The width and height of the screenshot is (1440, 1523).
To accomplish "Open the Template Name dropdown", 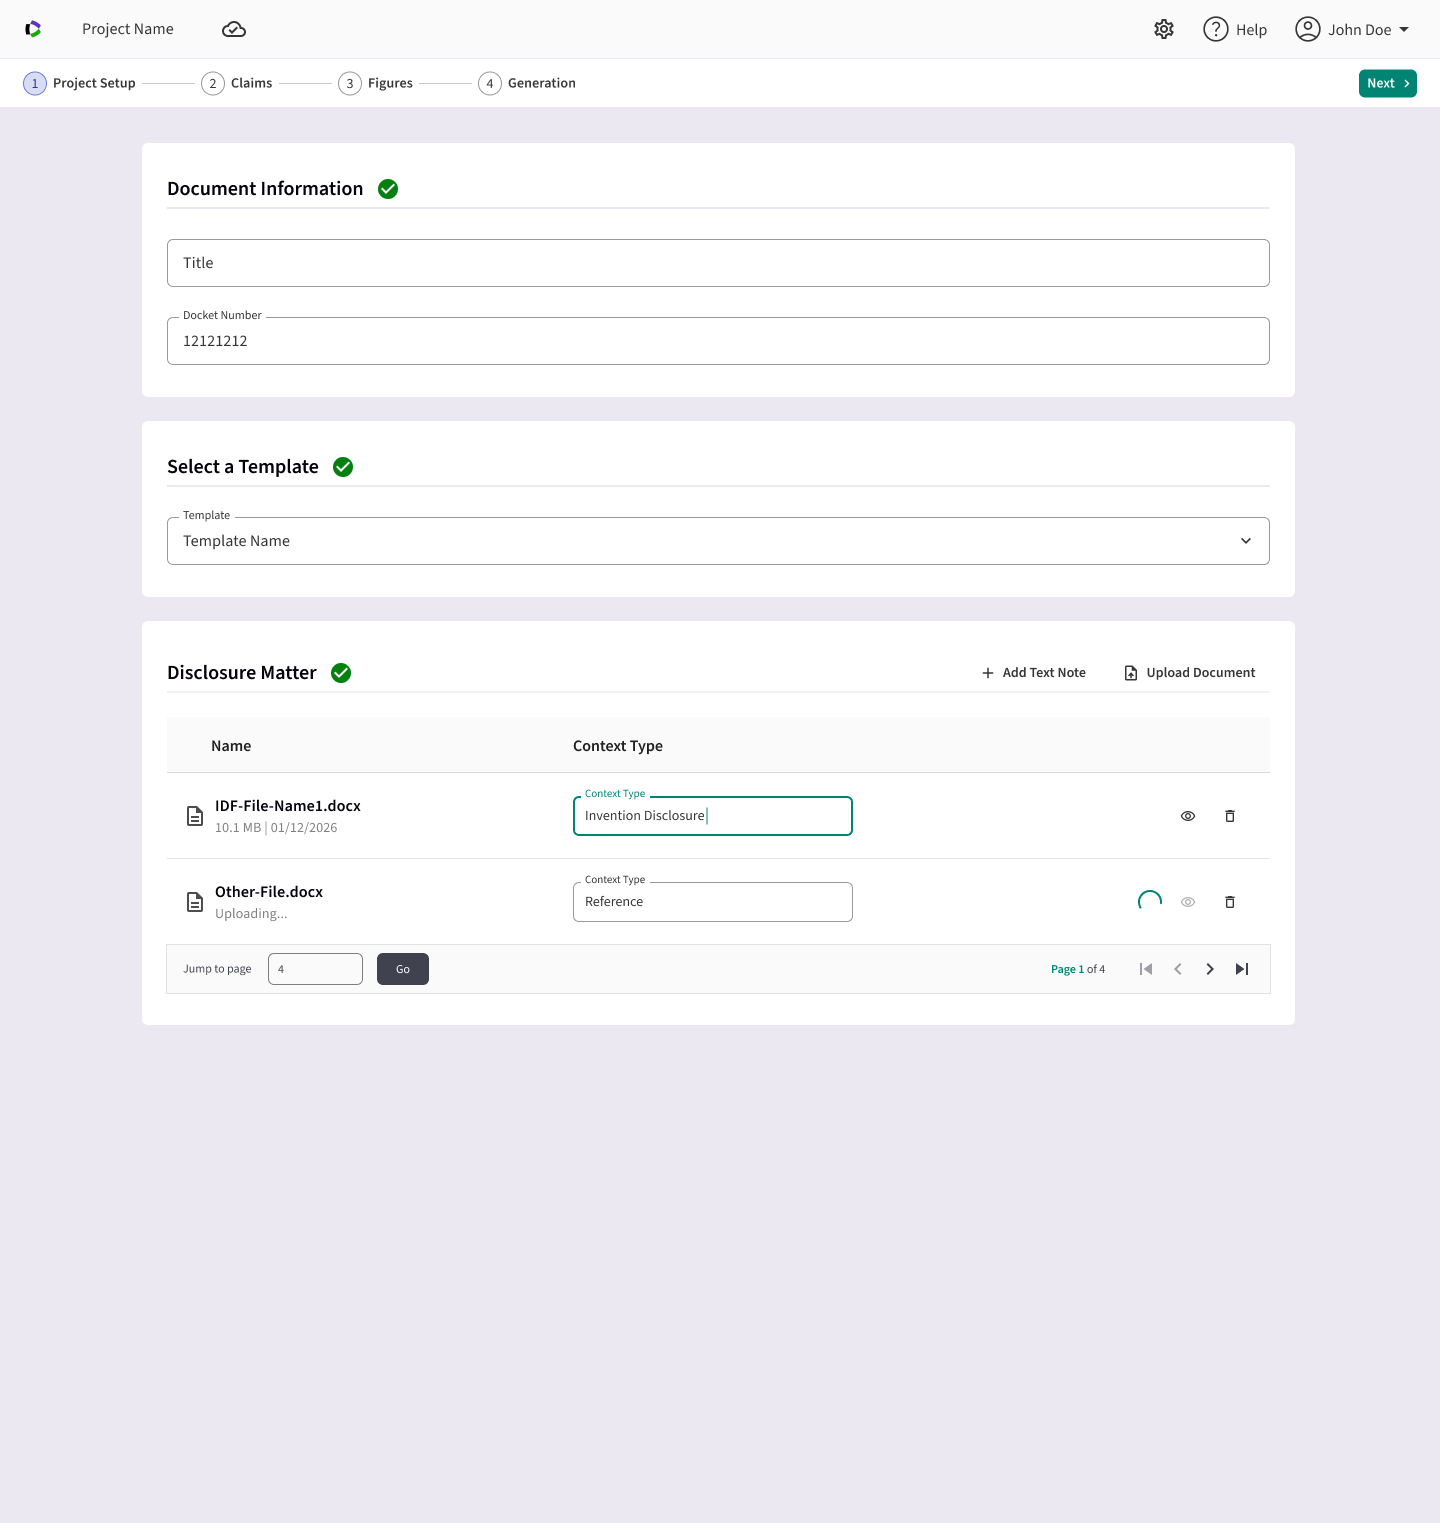I will [x=718, y=541].
